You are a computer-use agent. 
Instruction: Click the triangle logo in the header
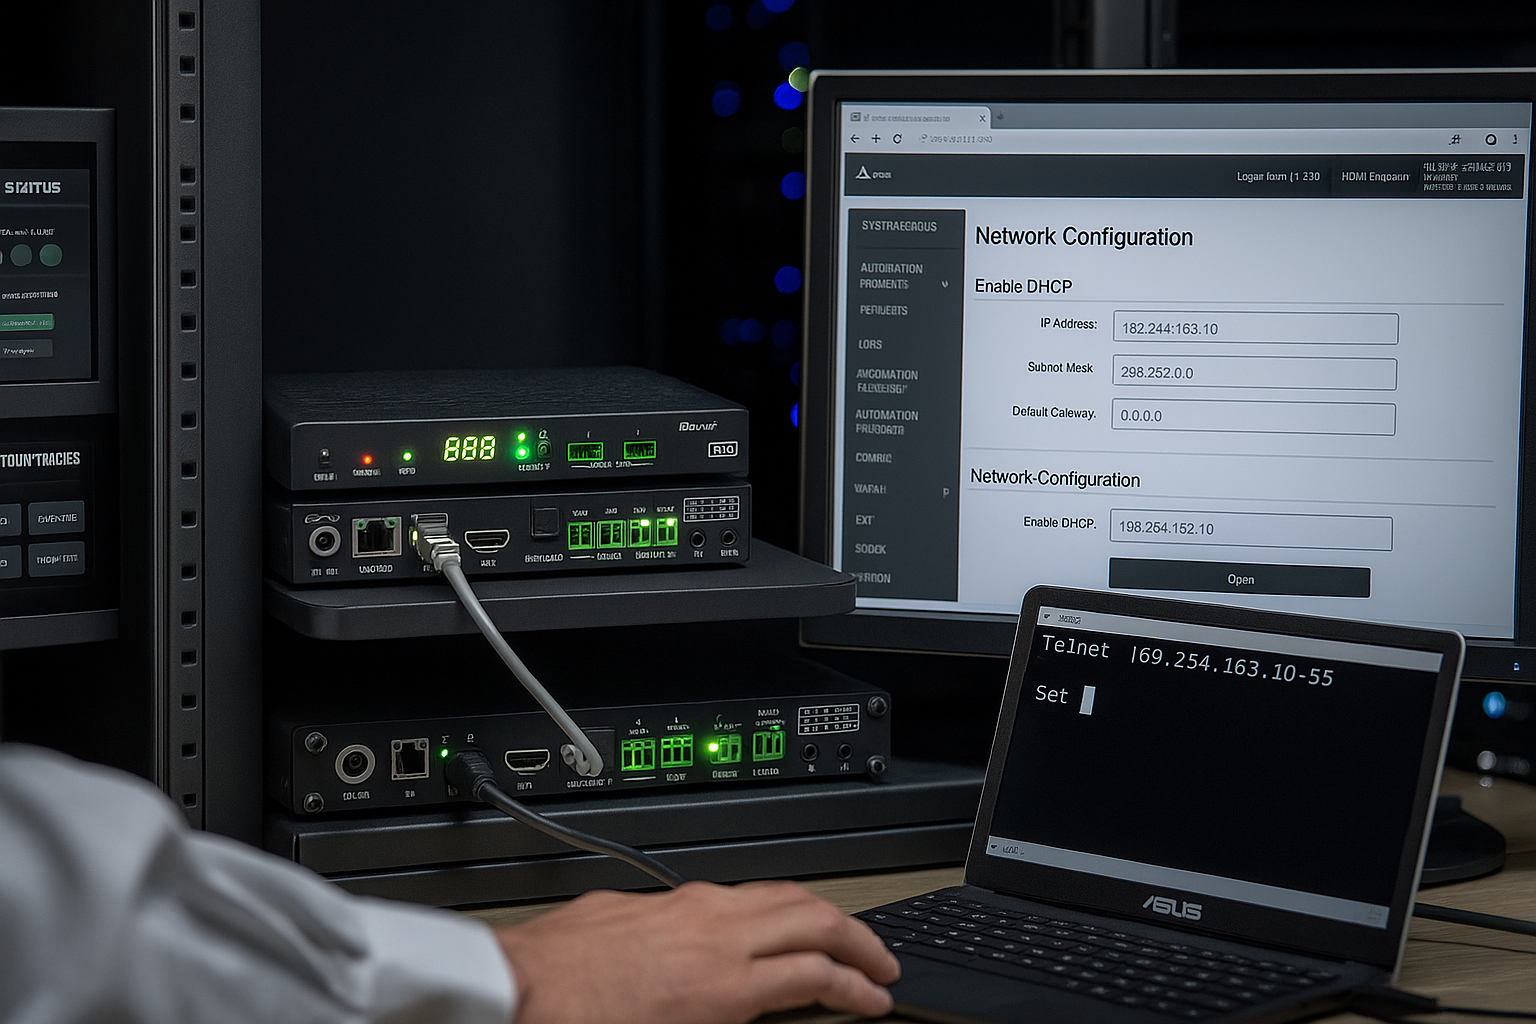864,173
